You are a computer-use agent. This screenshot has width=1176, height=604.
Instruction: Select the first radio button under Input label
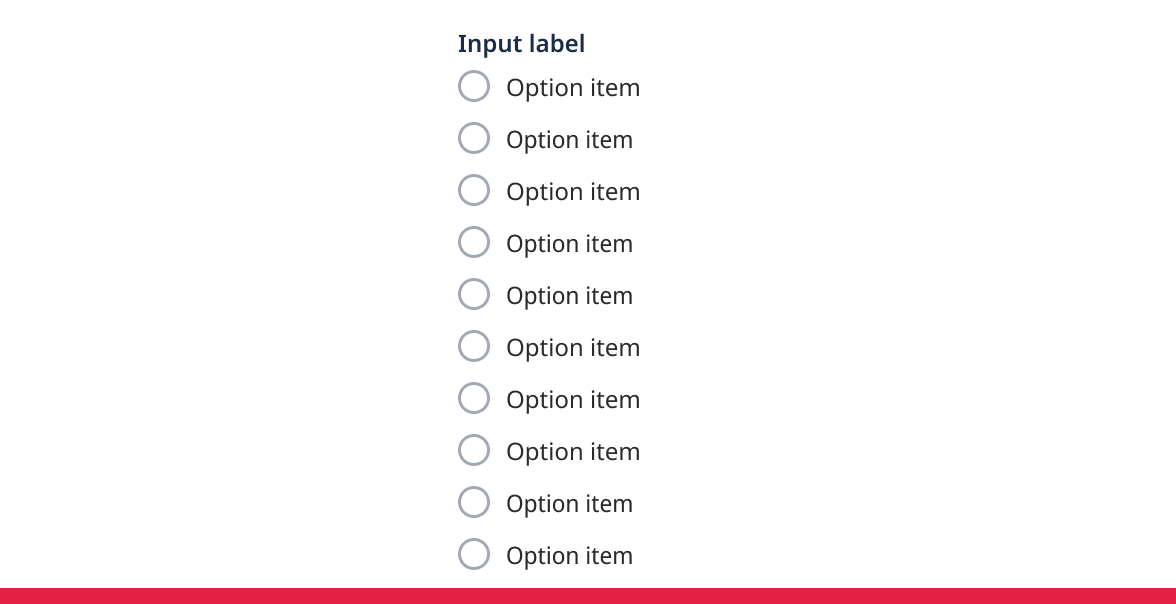[474, 86]
